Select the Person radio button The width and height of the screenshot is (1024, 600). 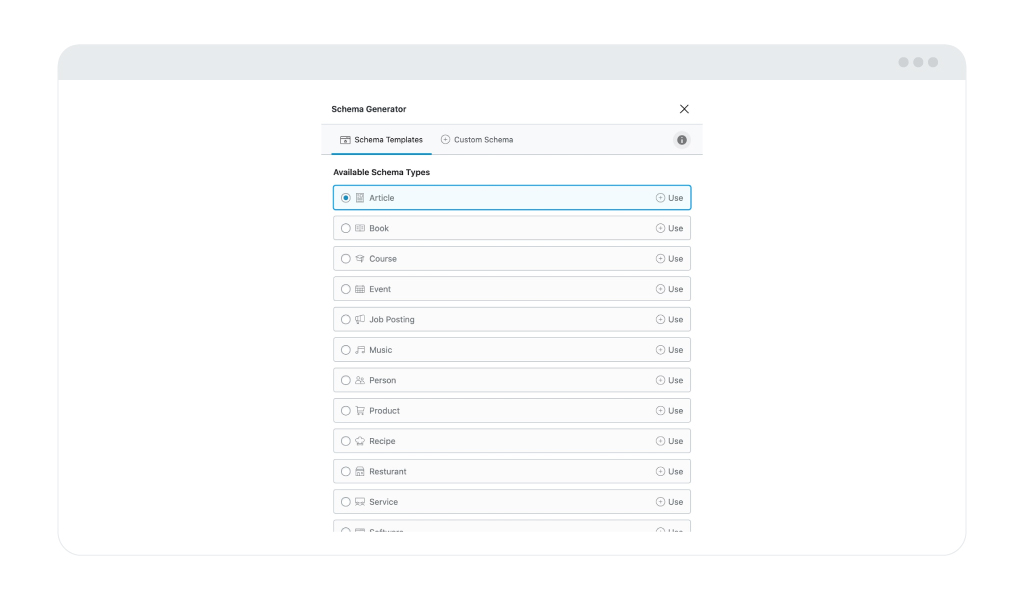click(x=345, y=380)
